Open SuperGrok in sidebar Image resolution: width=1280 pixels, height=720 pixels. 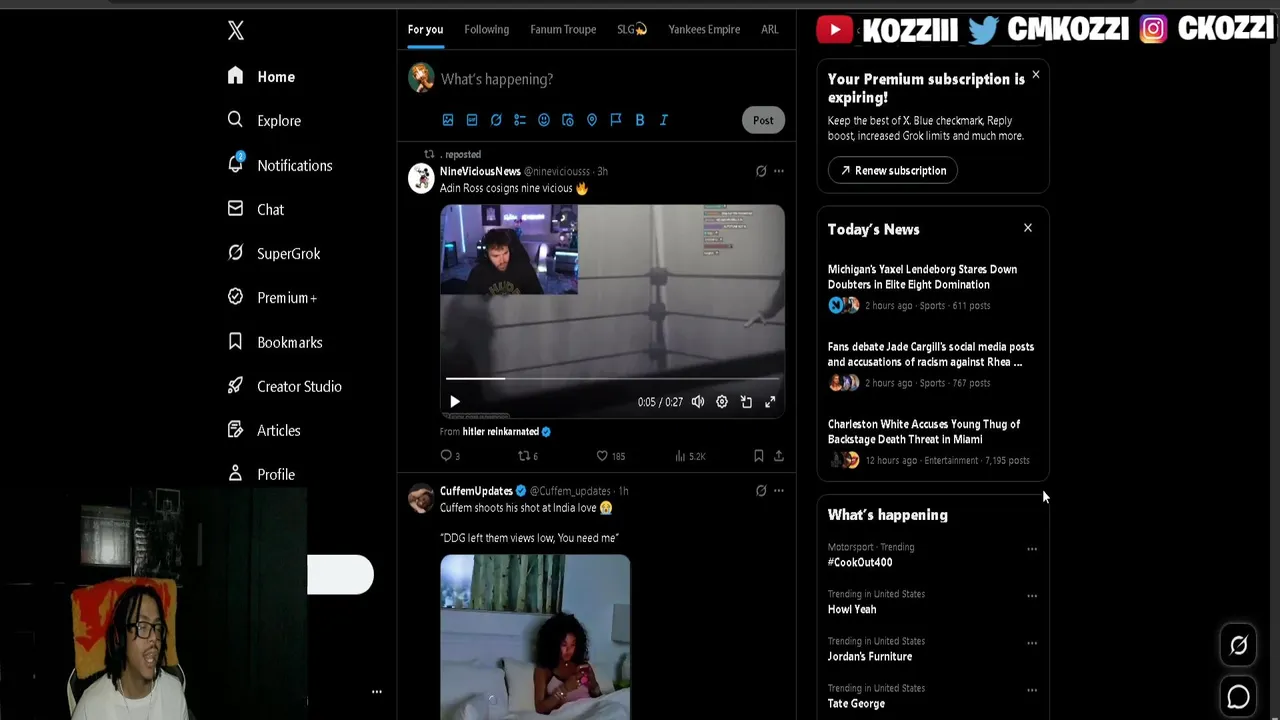pyautogui.click(x=274, y=254)
